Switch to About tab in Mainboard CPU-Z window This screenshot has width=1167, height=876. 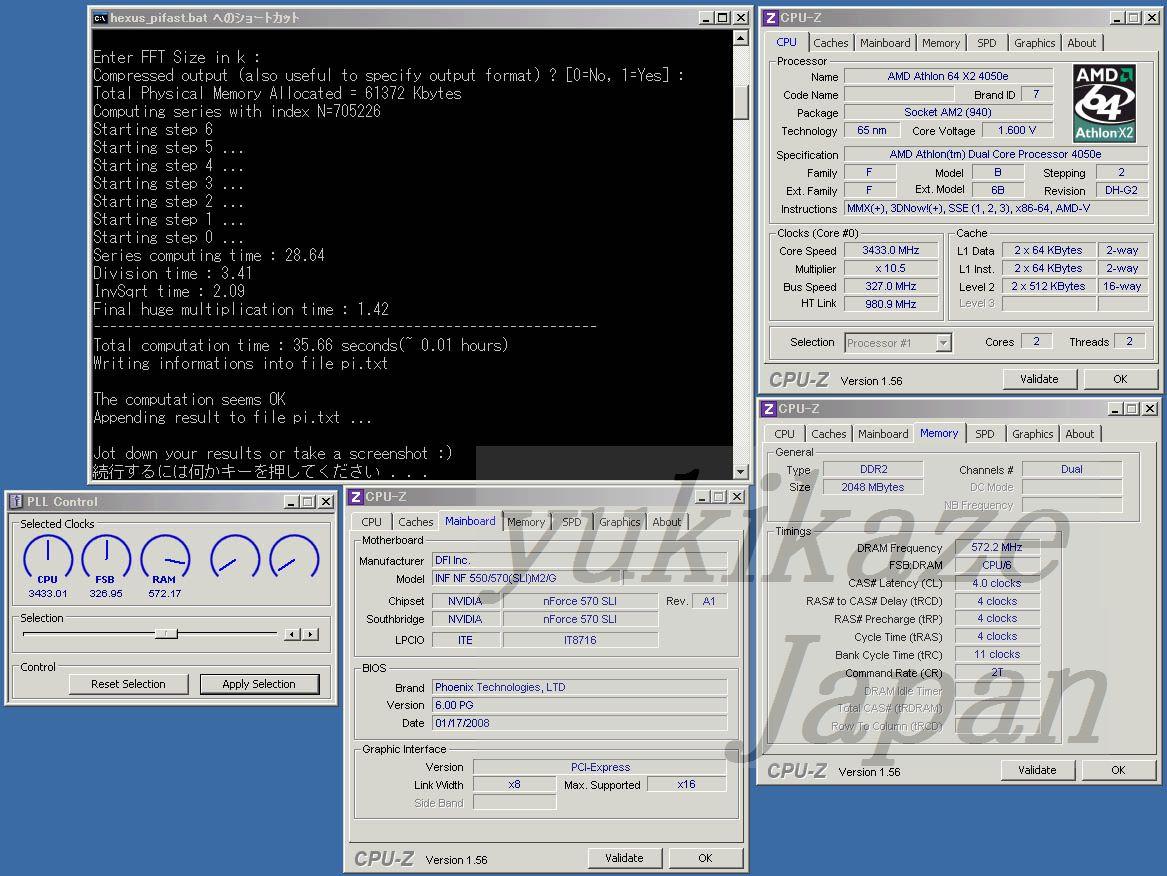click(x=666, y=522)
